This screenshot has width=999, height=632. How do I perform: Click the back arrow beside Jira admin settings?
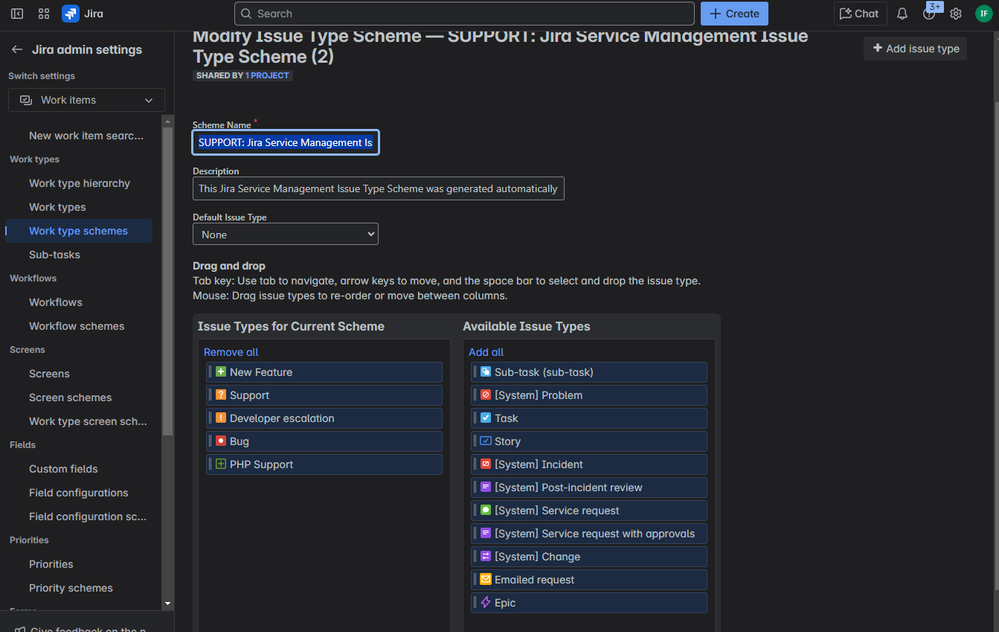17,49
